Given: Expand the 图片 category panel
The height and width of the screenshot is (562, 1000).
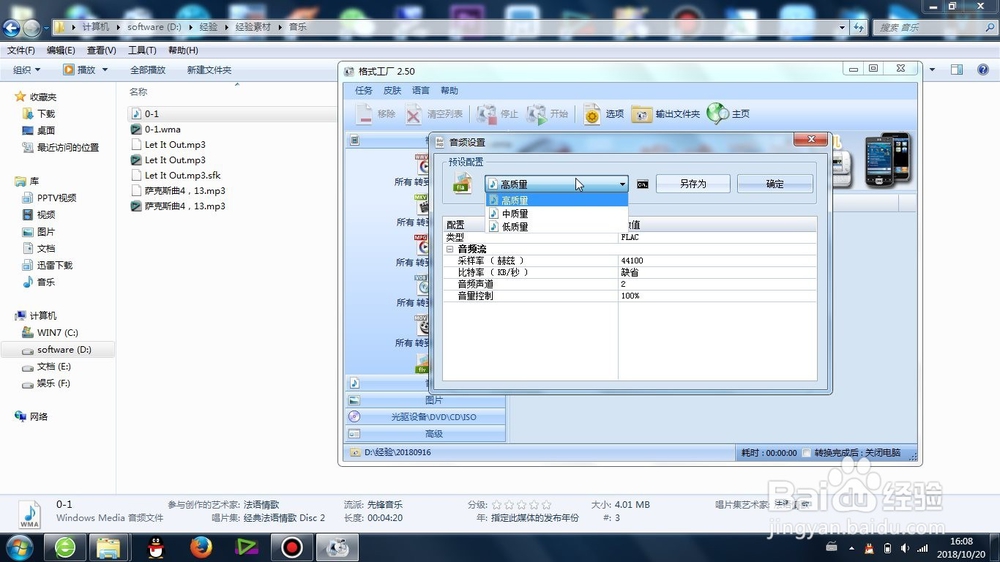Looking at the screenshot, I should pos(426,400).
